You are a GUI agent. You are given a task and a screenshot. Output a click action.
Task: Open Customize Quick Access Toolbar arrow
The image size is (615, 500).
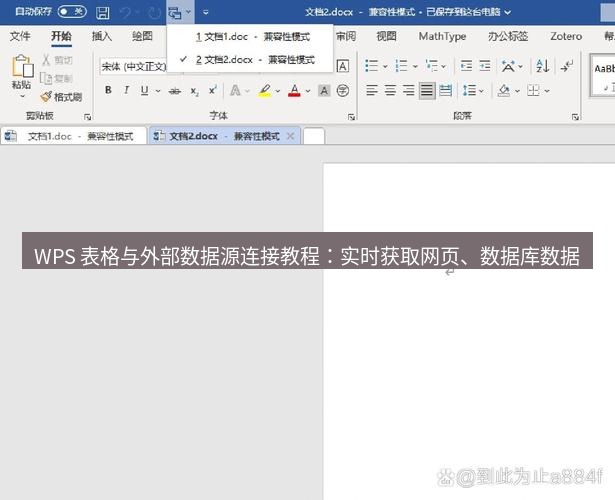206,13
